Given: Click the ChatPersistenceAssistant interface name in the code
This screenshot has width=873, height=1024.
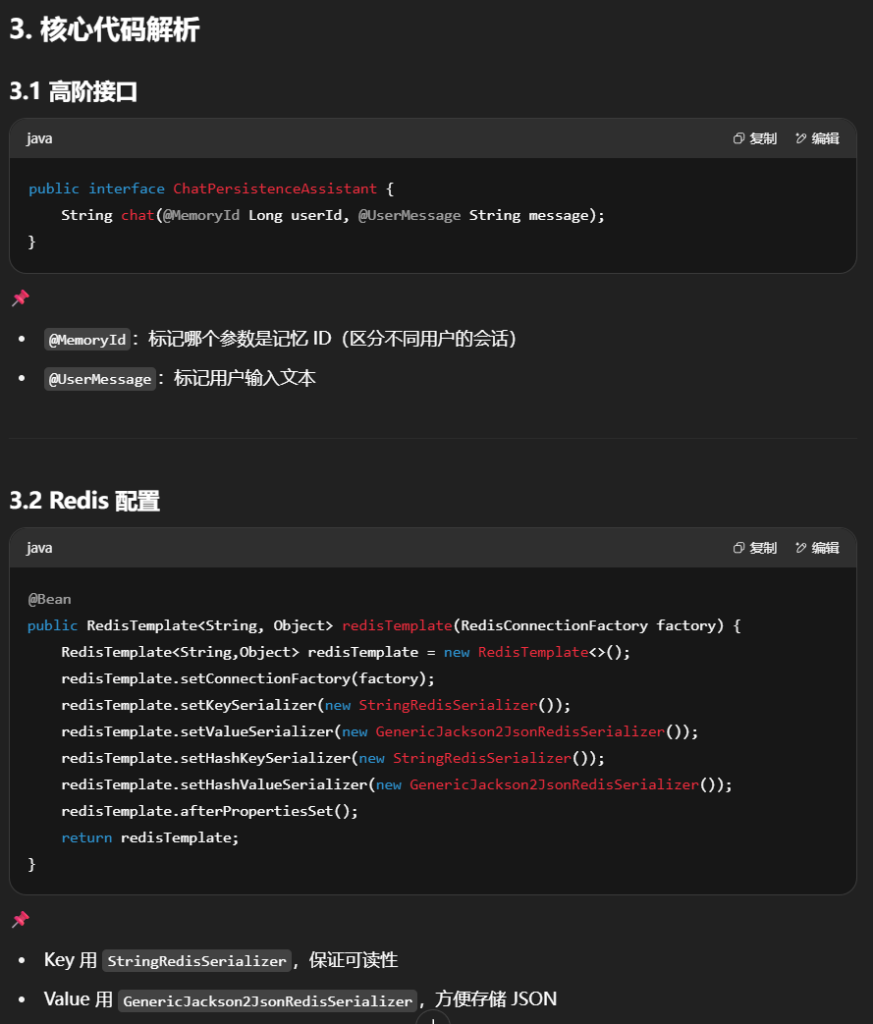Looking at the screenshot, I should coord(275,189).
